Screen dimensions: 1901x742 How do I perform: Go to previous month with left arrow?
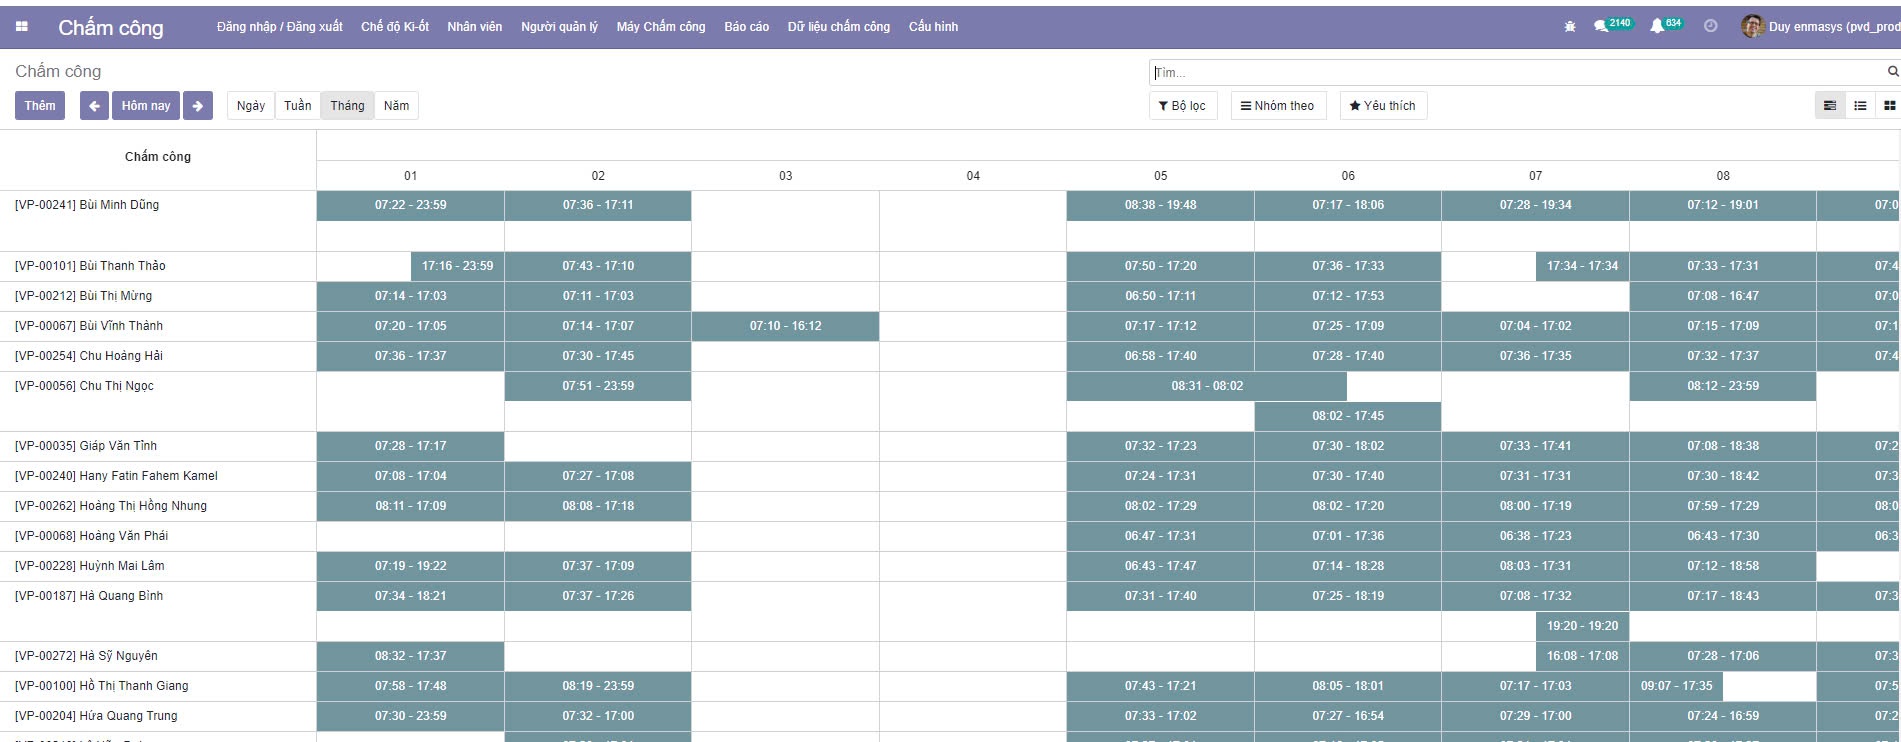pos(94,106)
